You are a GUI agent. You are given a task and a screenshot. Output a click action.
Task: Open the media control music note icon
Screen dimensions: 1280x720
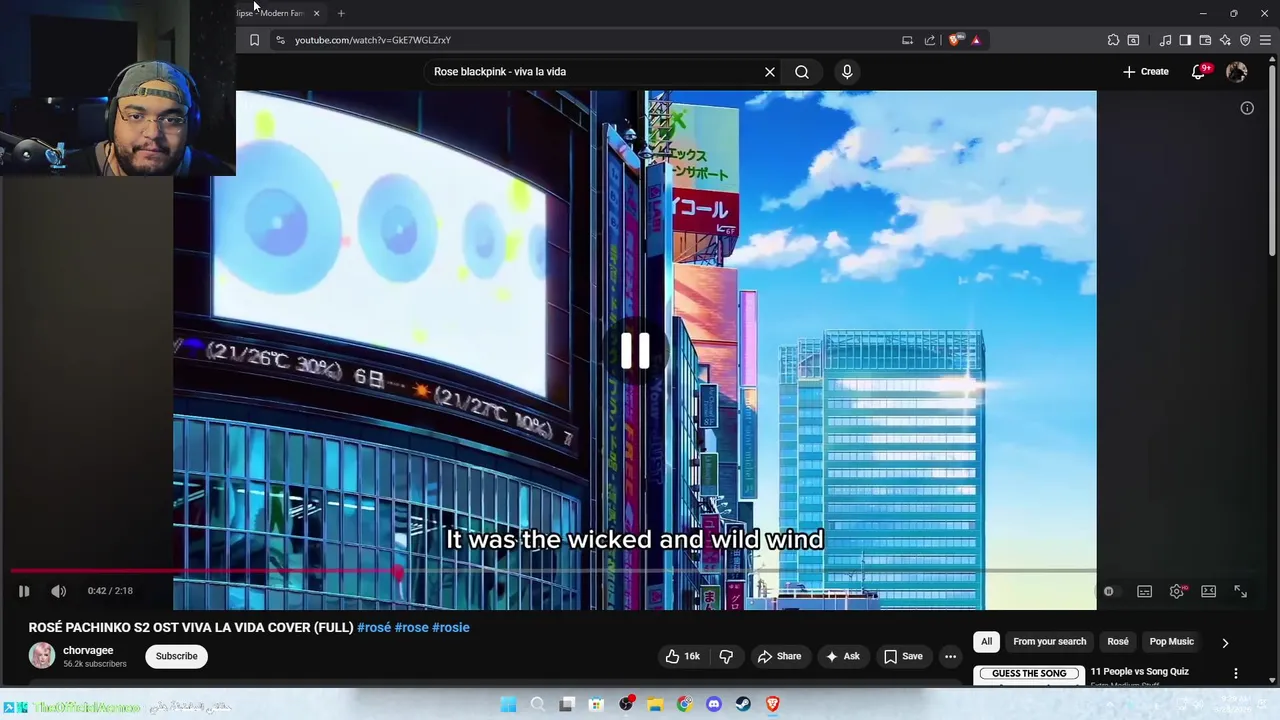click(x=1165, y=40)
